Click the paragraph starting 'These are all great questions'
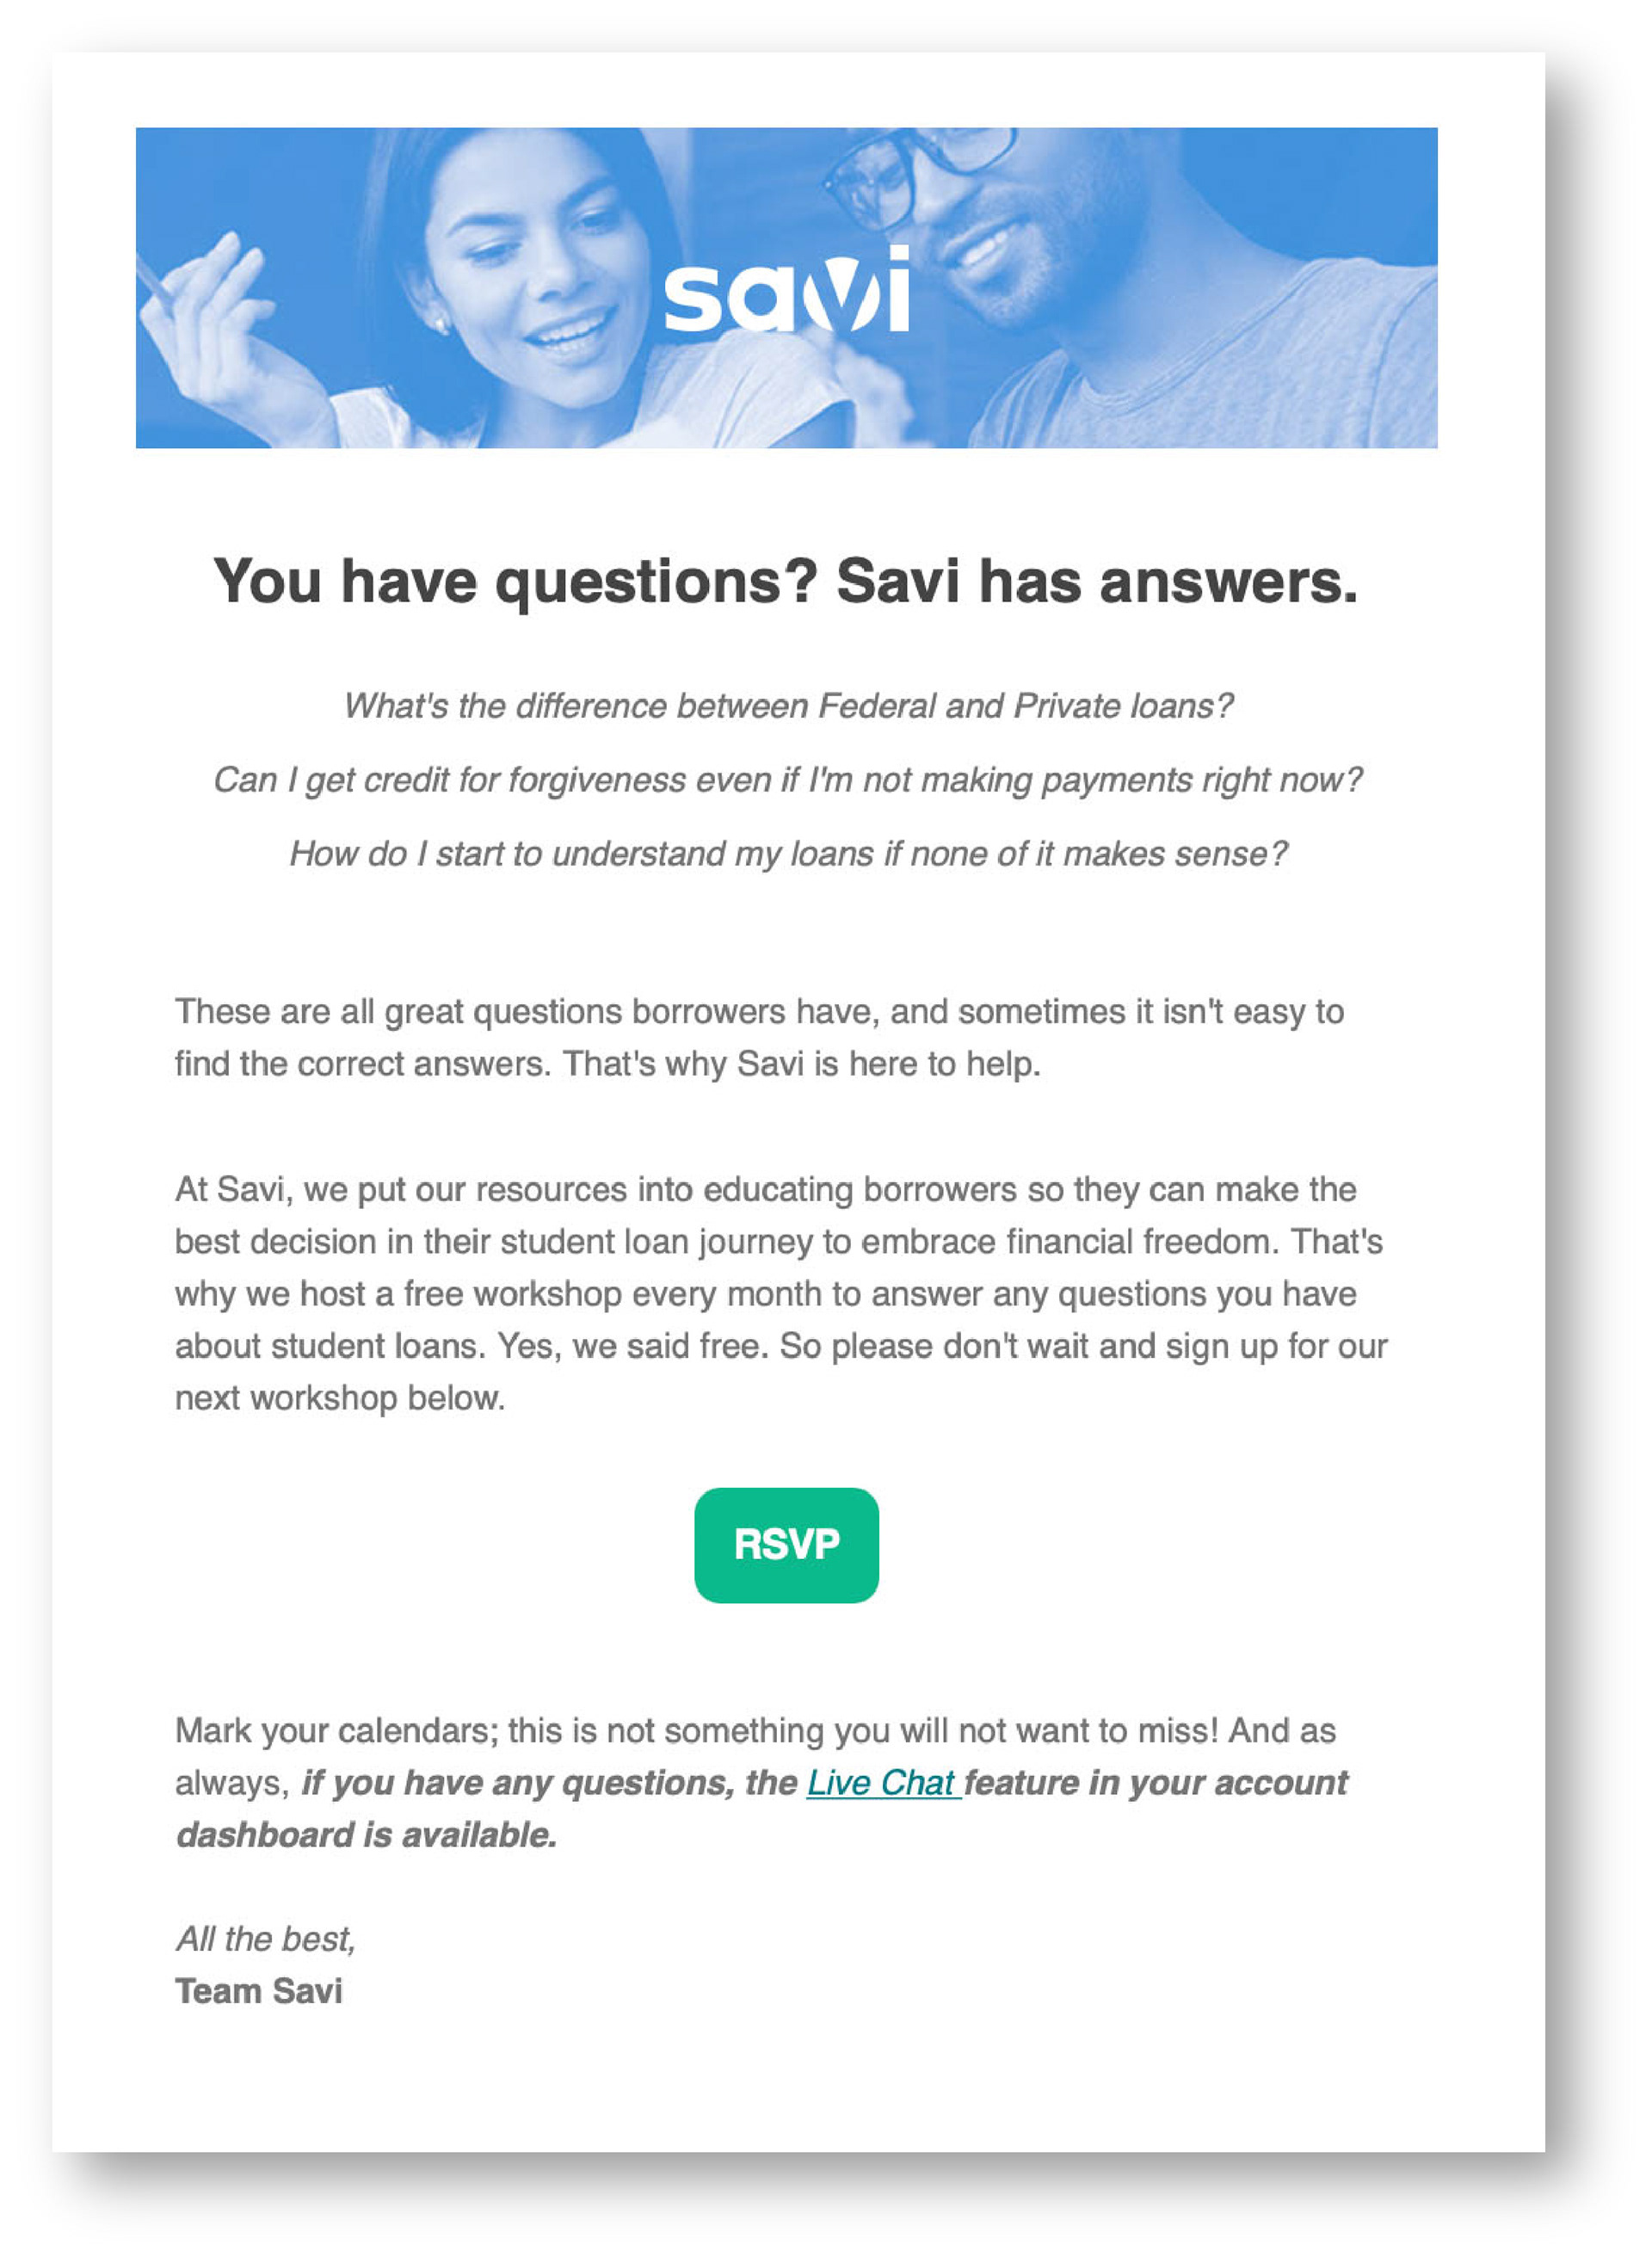This screenshot has width=1652, height=2257. 759,1037
